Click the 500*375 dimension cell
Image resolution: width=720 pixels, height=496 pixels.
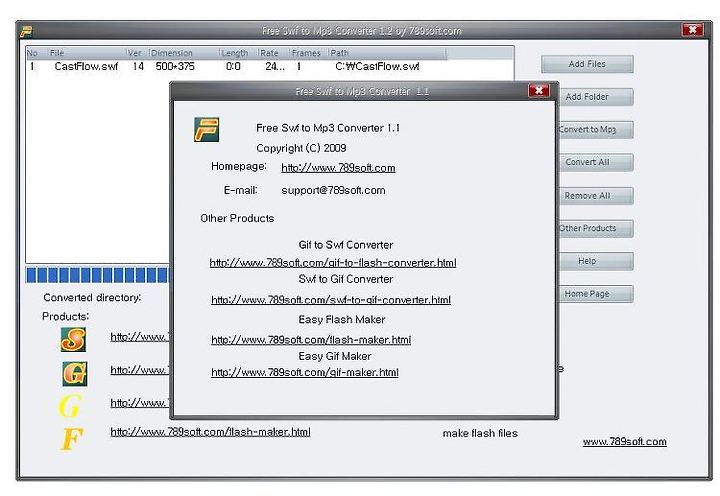(175, 67)
